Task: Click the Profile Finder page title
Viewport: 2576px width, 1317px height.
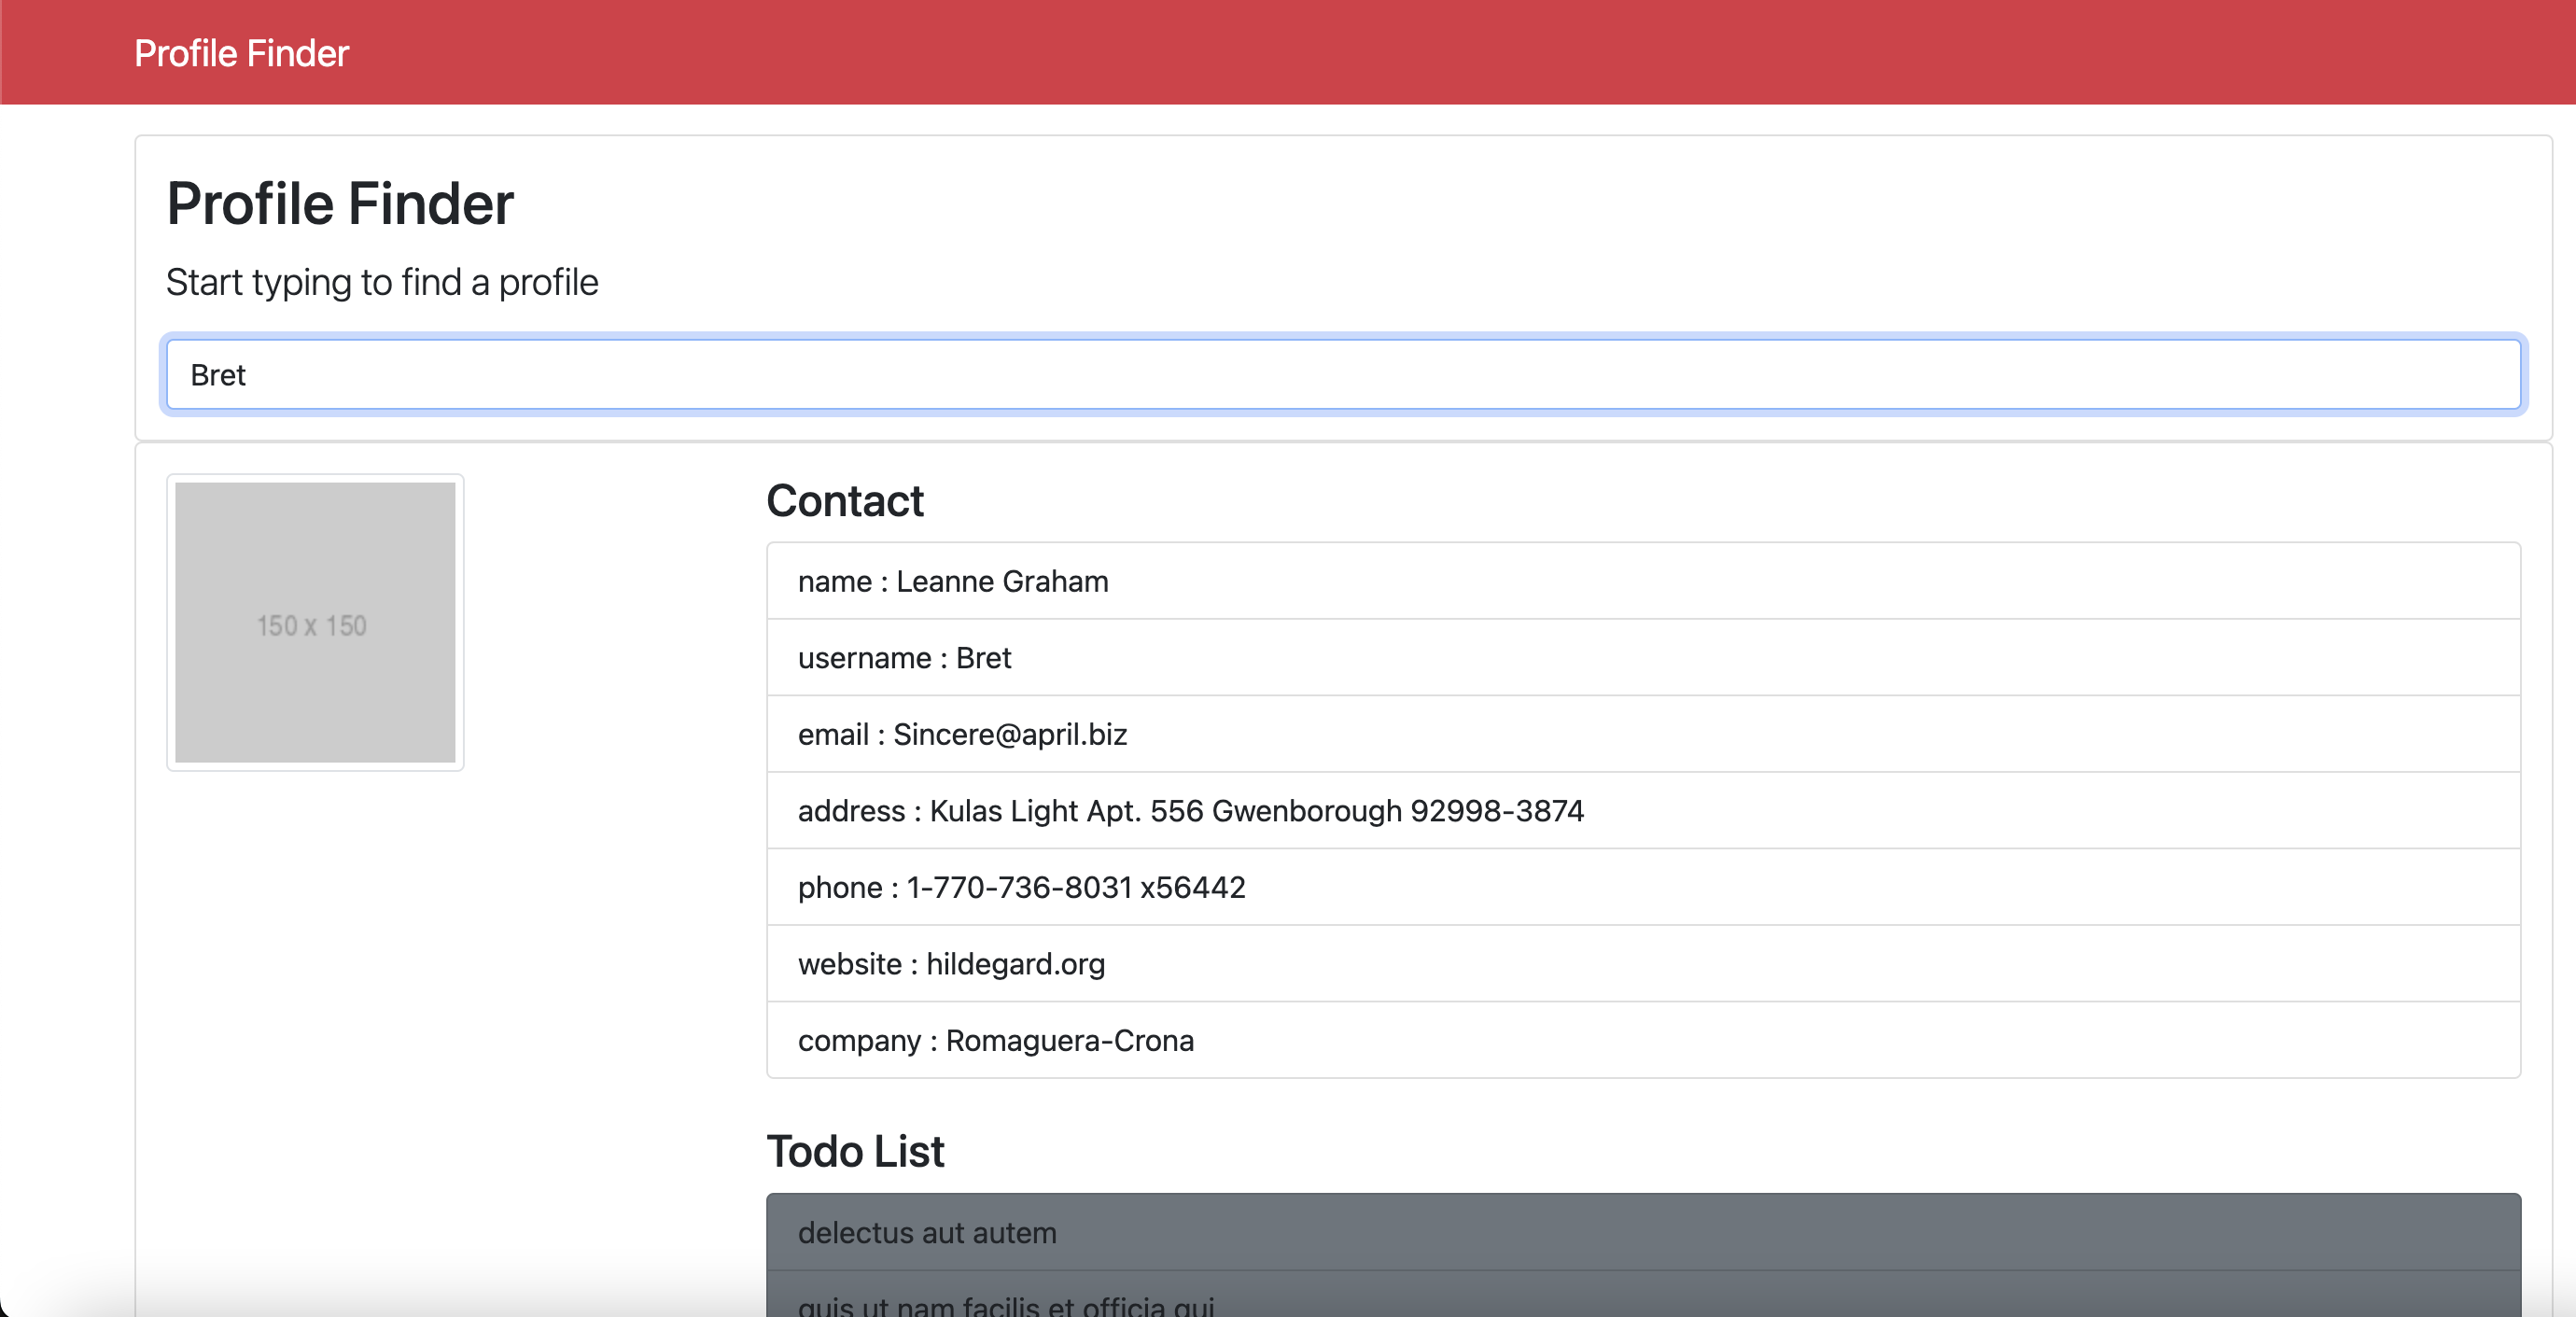Action: 340,204
